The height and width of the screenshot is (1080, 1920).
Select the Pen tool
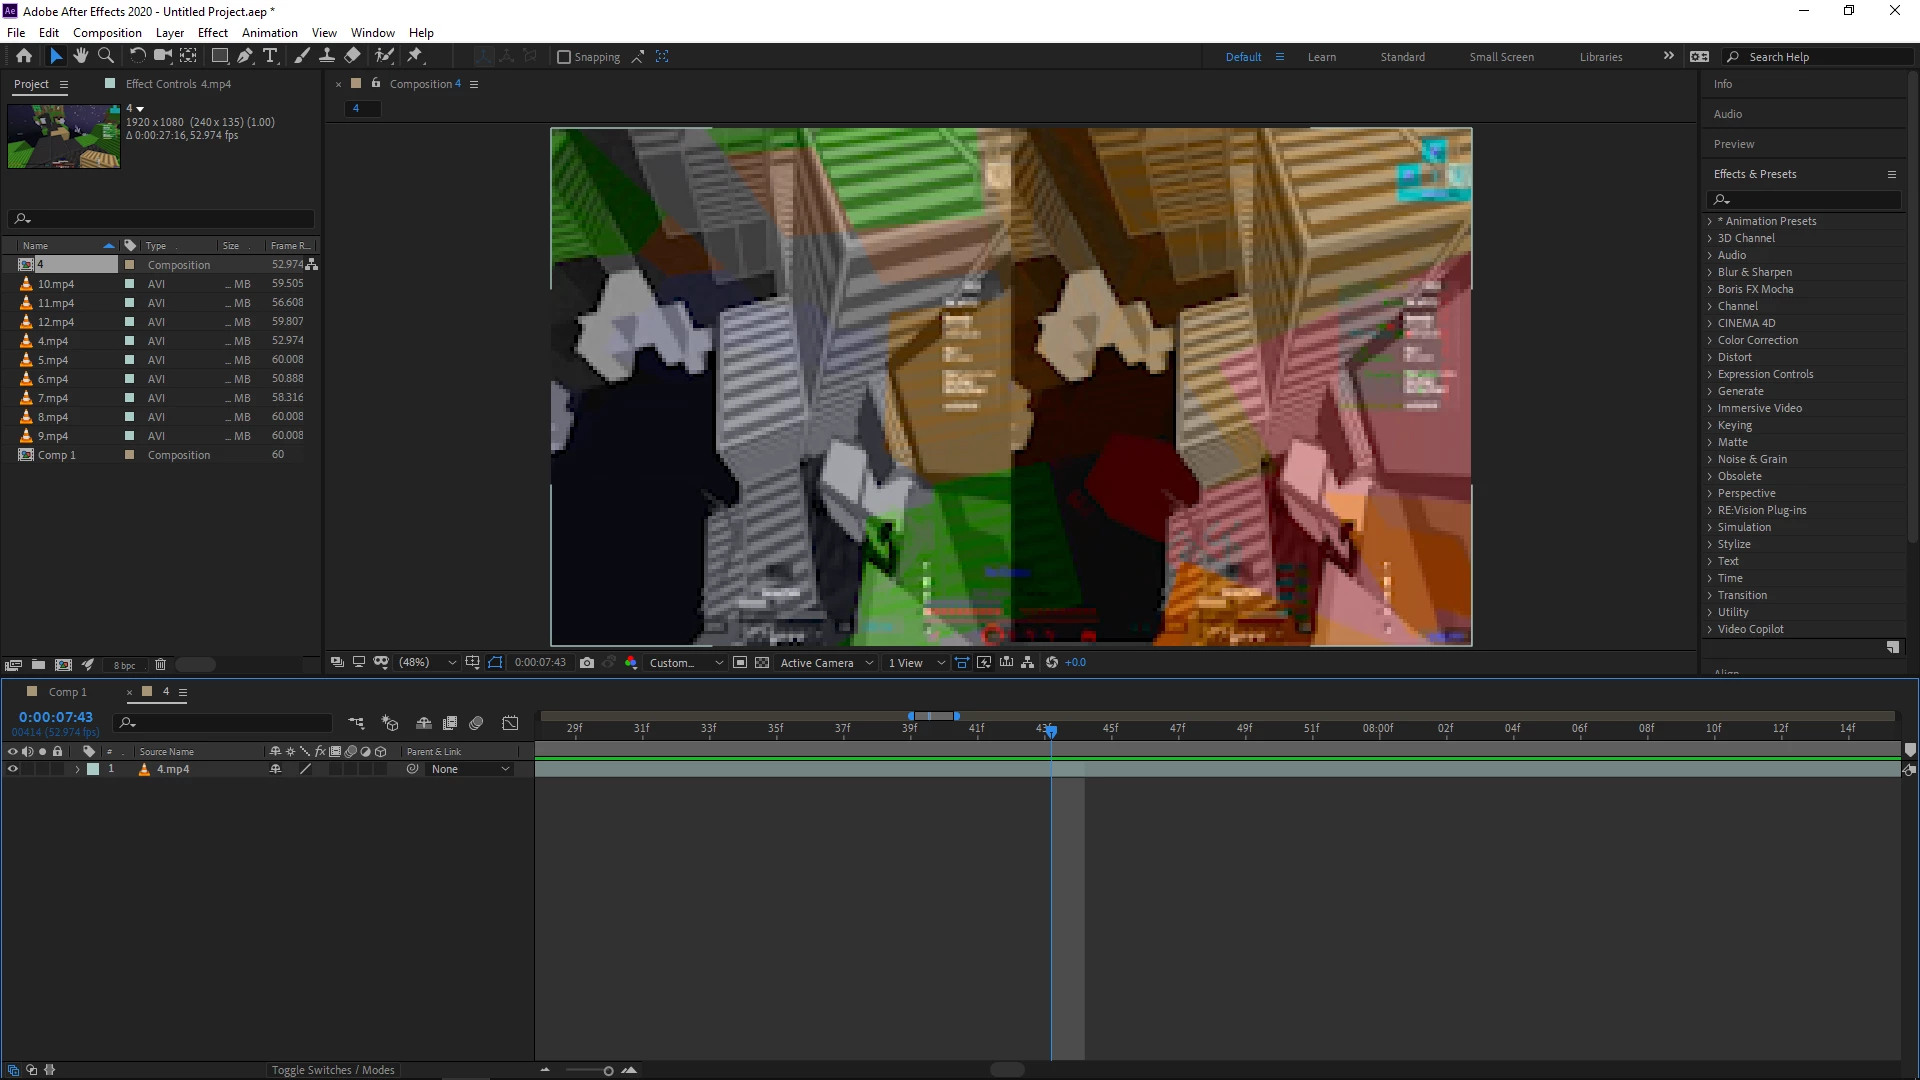(x=245, y=56)
